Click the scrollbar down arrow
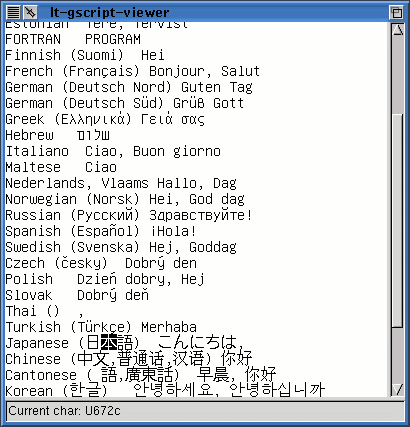Viewport: 410px width, 427px height. (x=398, y=389)
